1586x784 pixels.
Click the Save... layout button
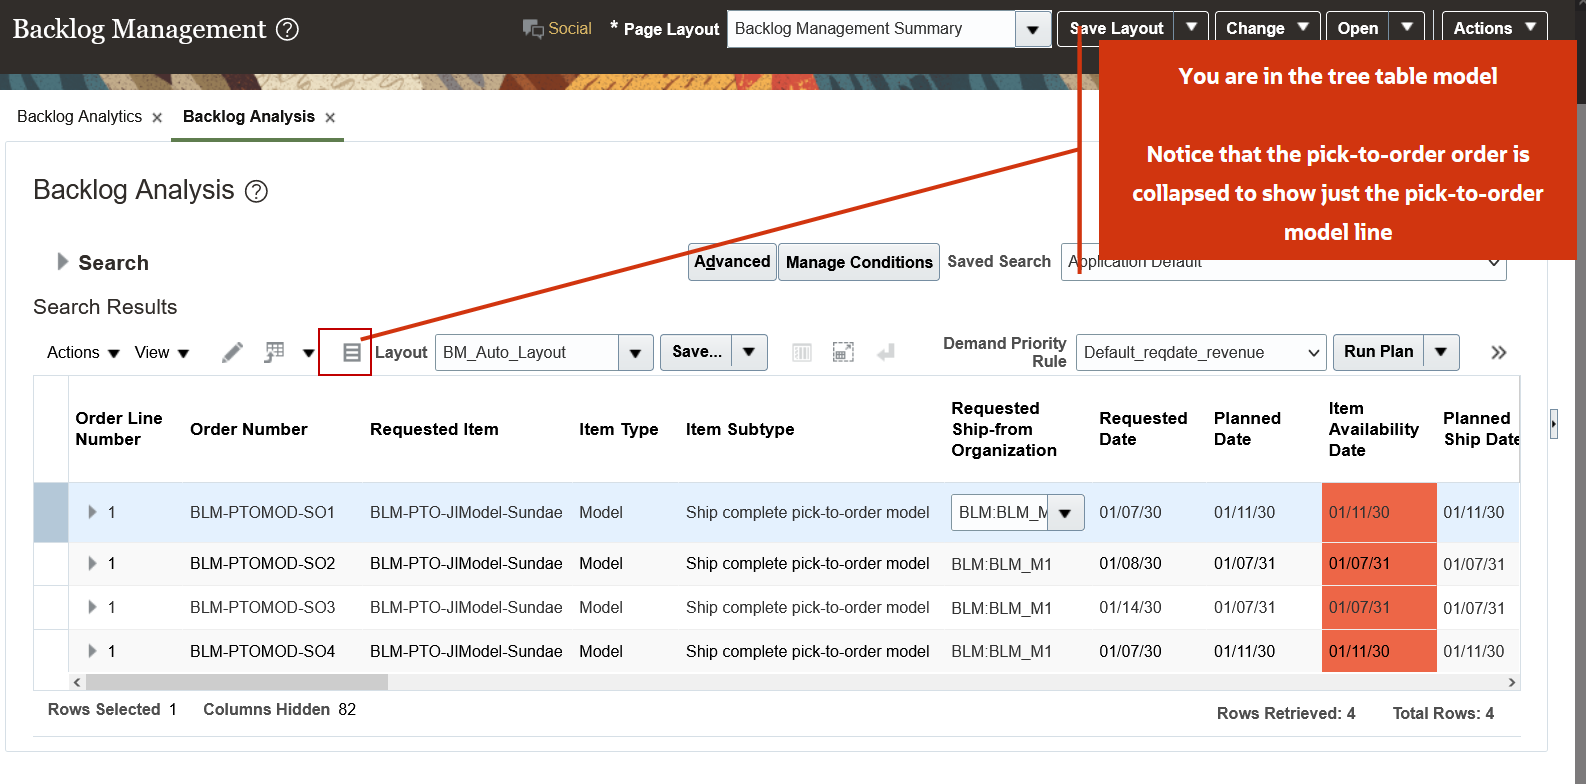[696, 352]
